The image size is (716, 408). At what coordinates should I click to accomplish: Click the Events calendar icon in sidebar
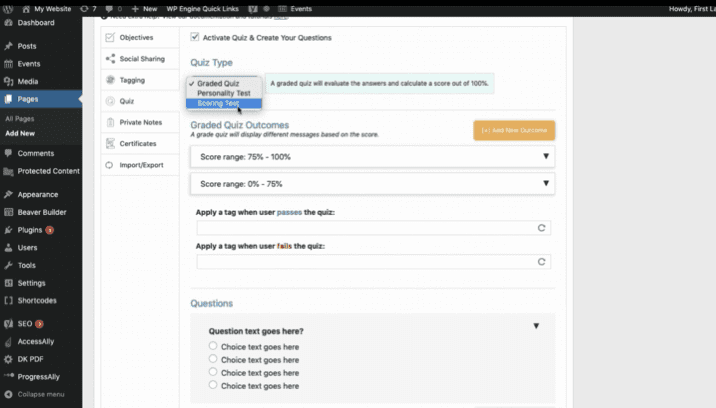click(x=8, y=64)
